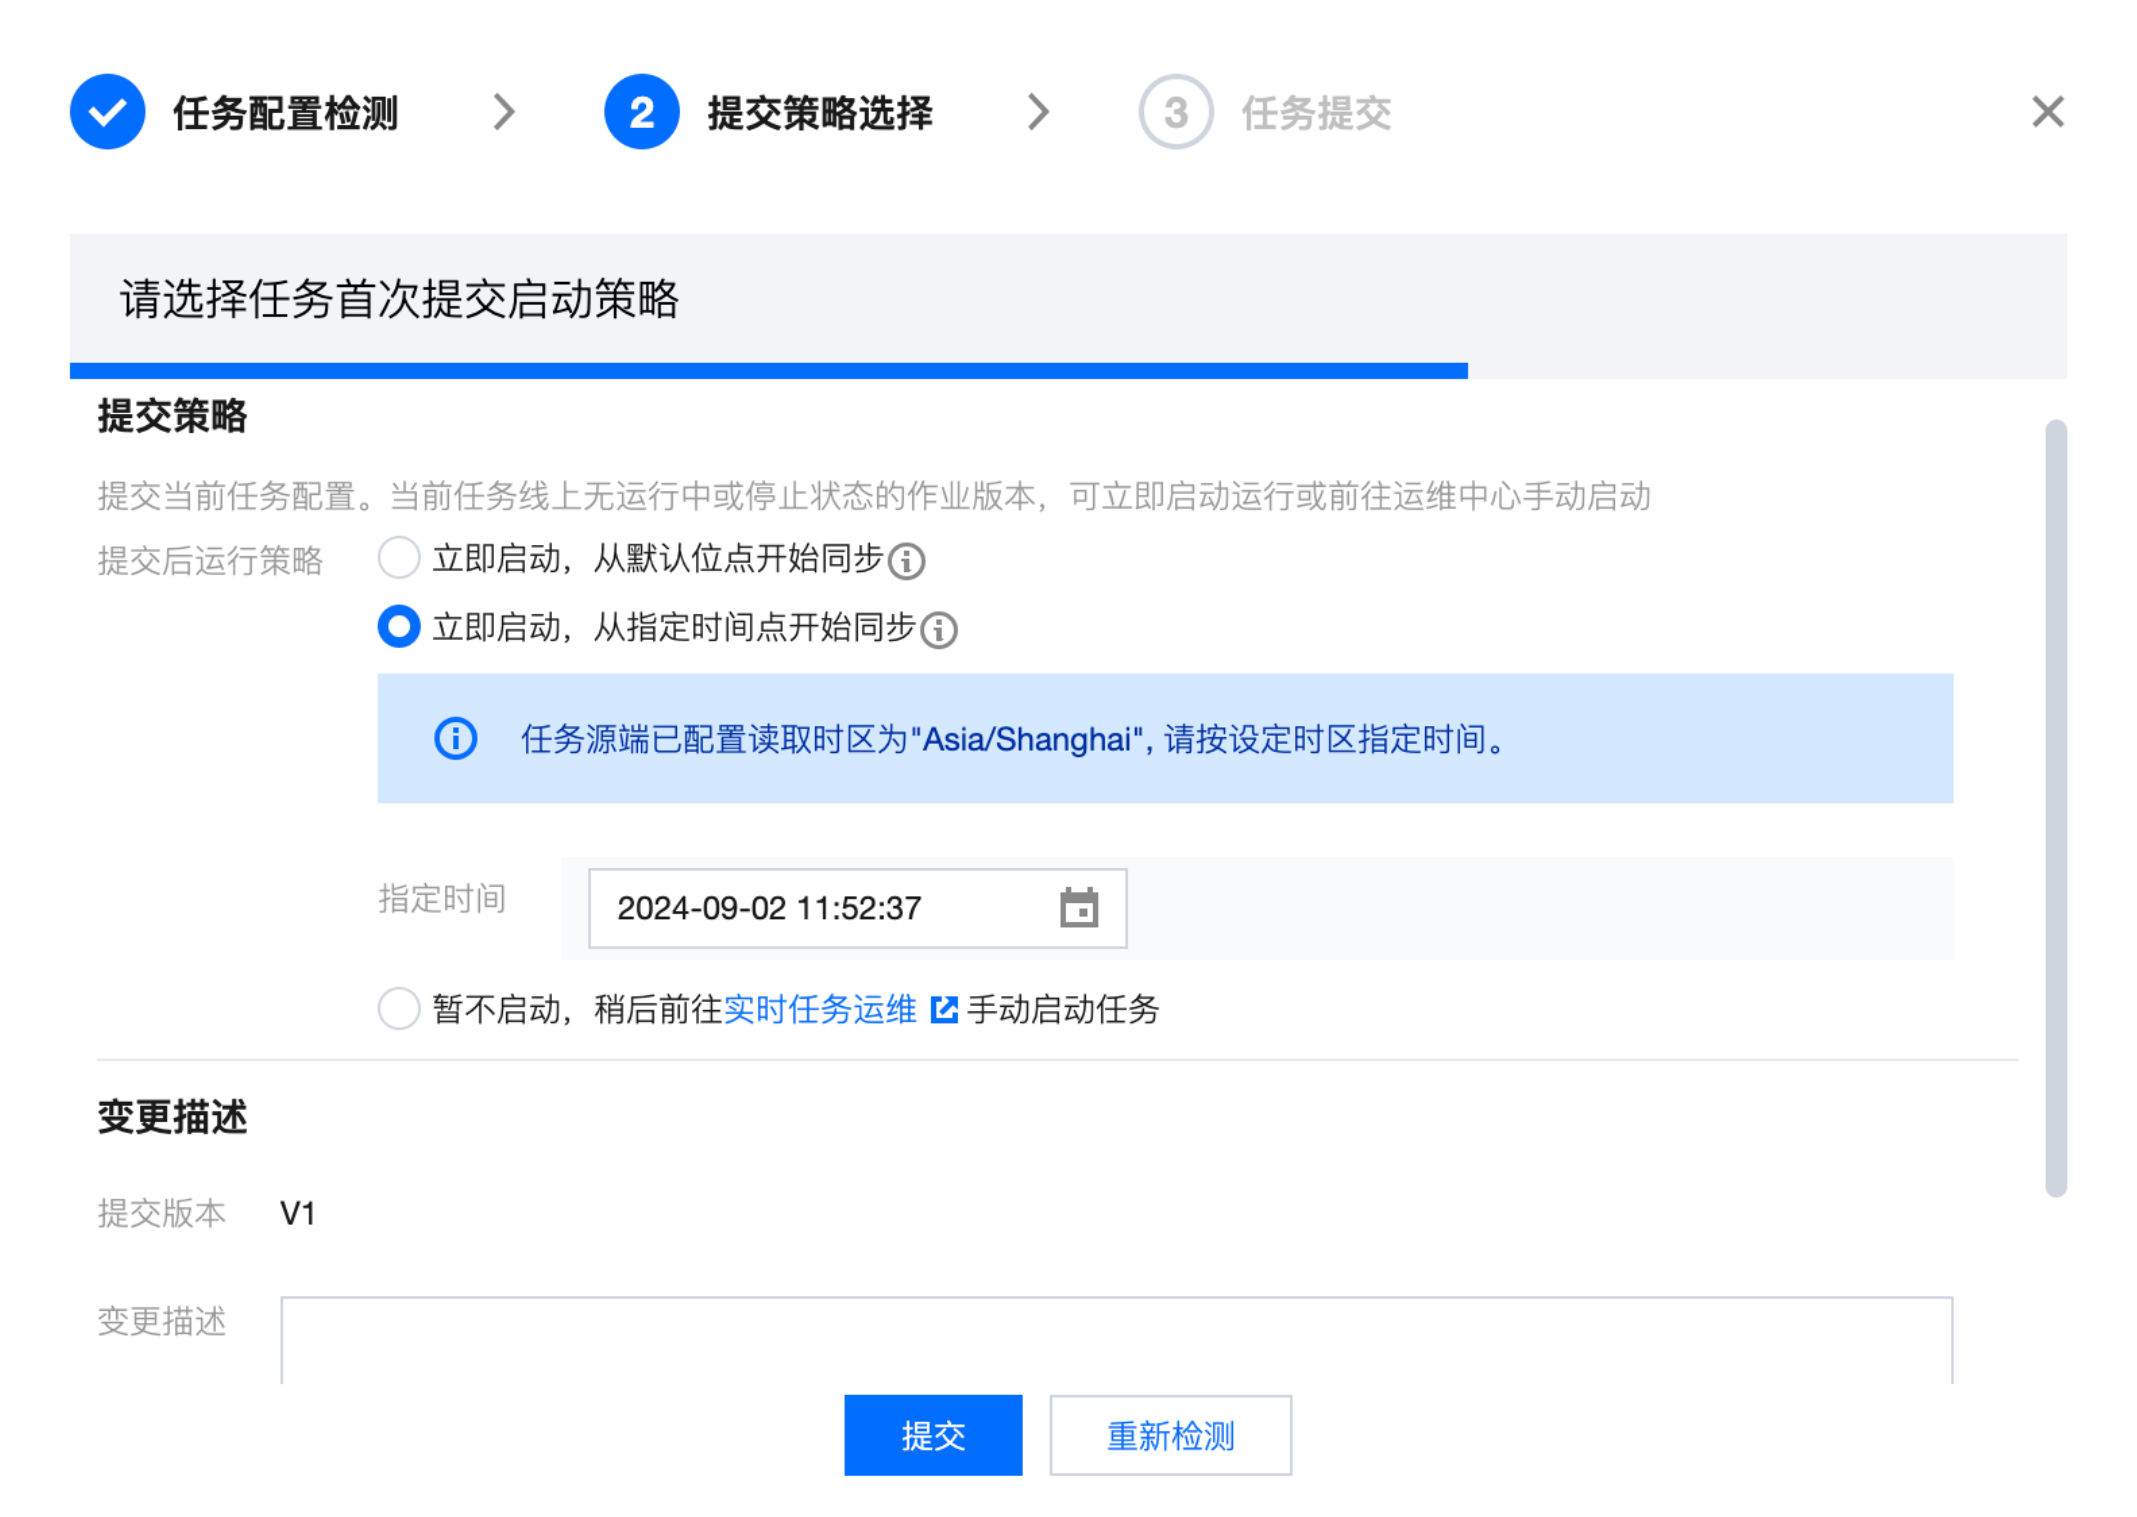Click info icon beside specified time sync option

pos(938,630)
